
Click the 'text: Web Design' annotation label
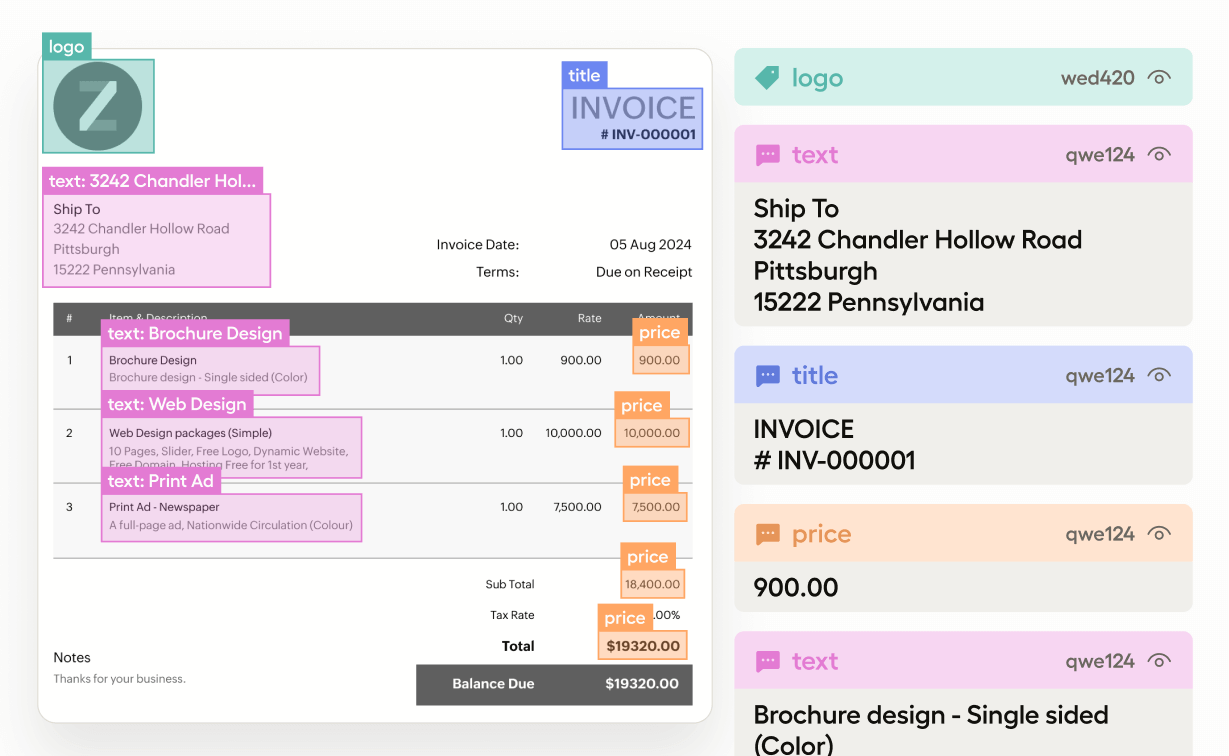pos(177,404)
